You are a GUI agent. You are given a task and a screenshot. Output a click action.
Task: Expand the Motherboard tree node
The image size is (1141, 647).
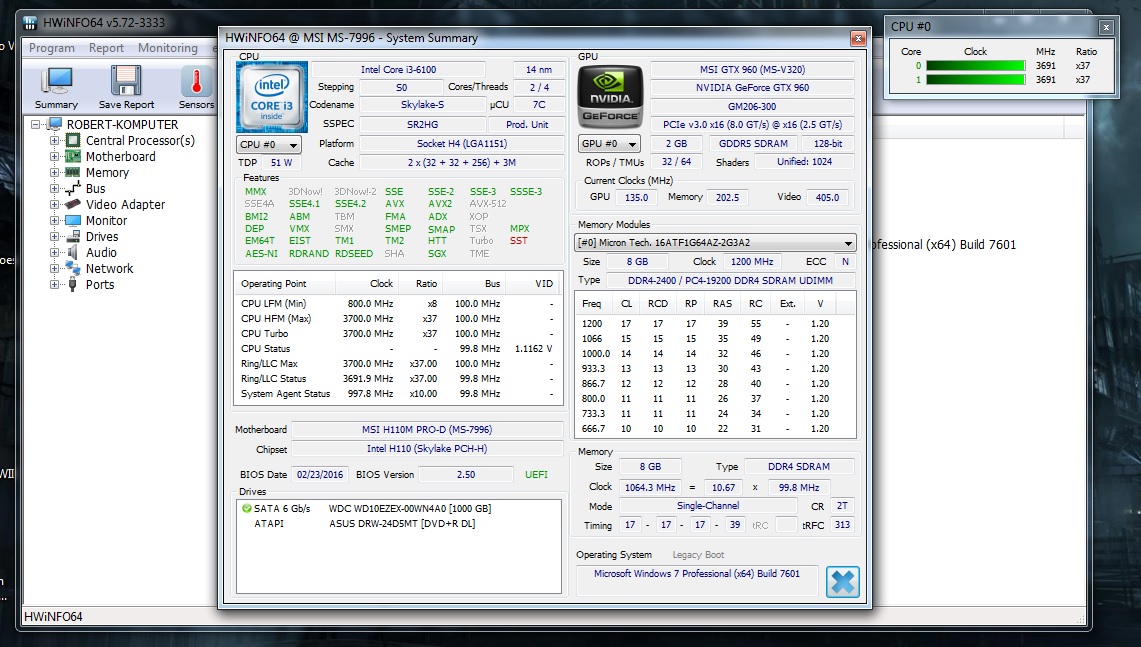coord(54,156)
